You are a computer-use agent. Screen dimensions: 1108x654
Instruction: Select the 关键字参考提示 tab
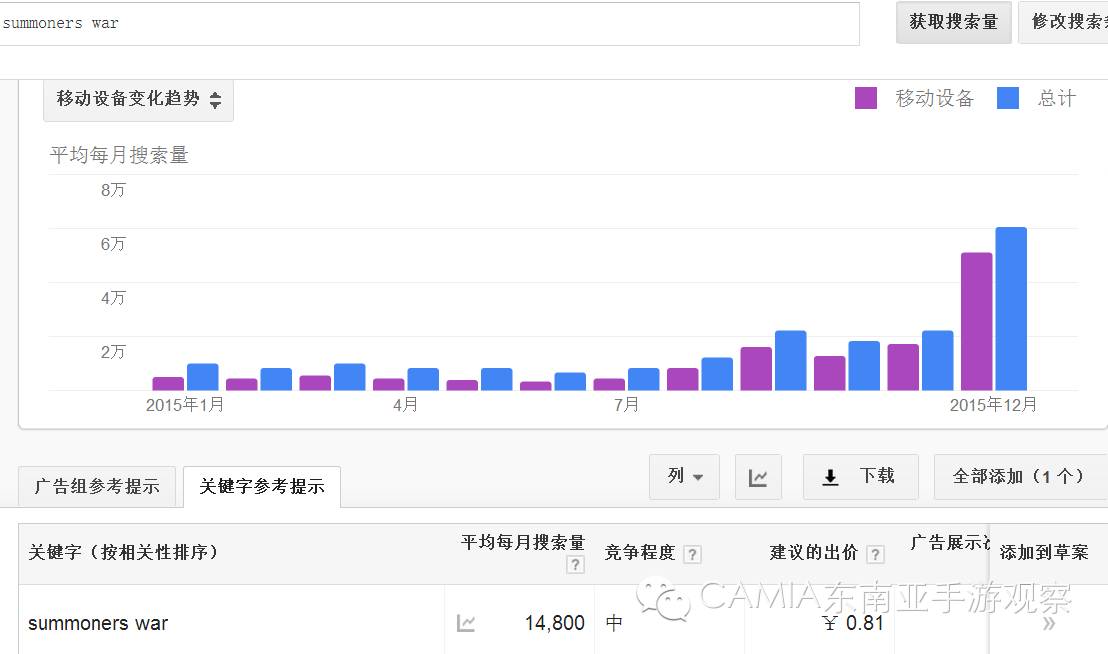point(261,487)
